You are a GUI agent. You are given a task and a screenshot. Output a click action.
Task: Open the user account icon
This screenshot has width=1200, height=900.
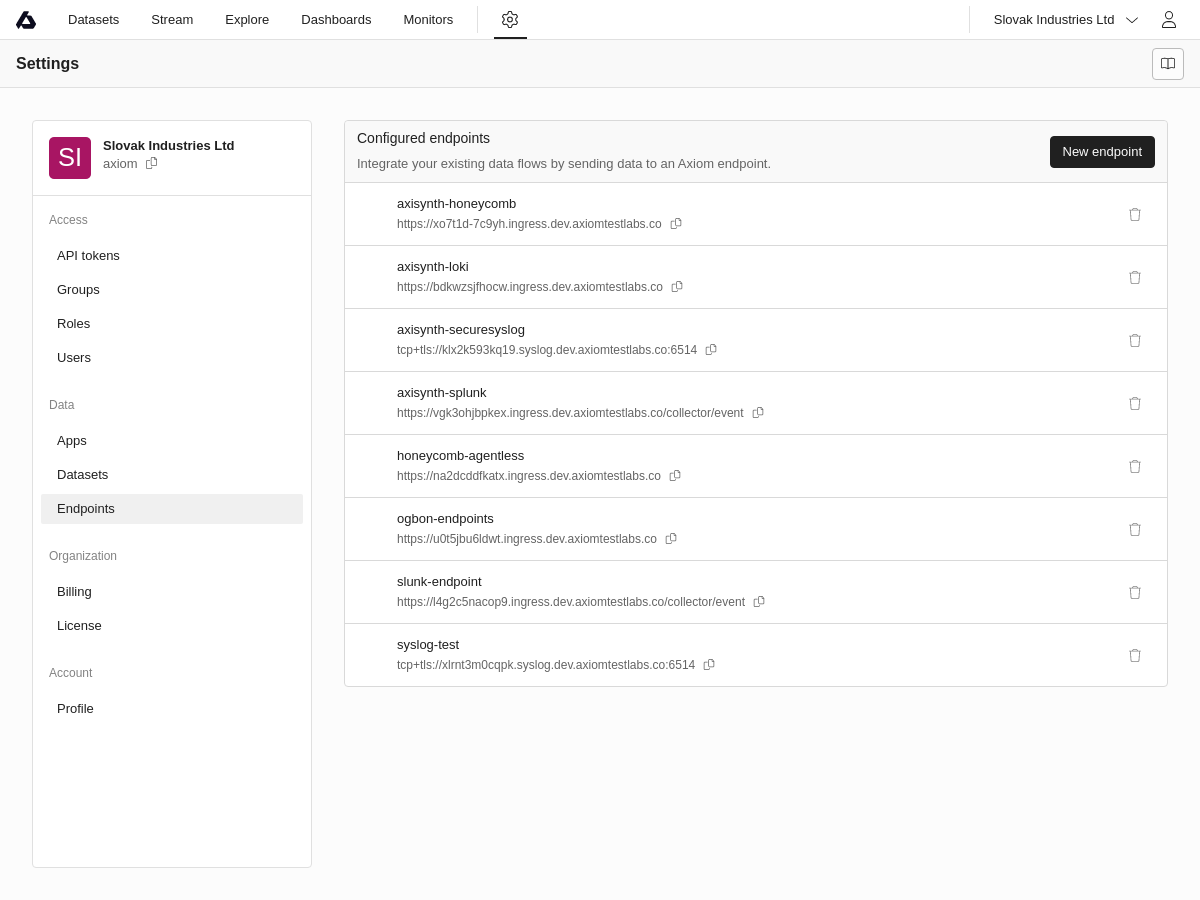pyautogui.click(x=1168, y=19)
